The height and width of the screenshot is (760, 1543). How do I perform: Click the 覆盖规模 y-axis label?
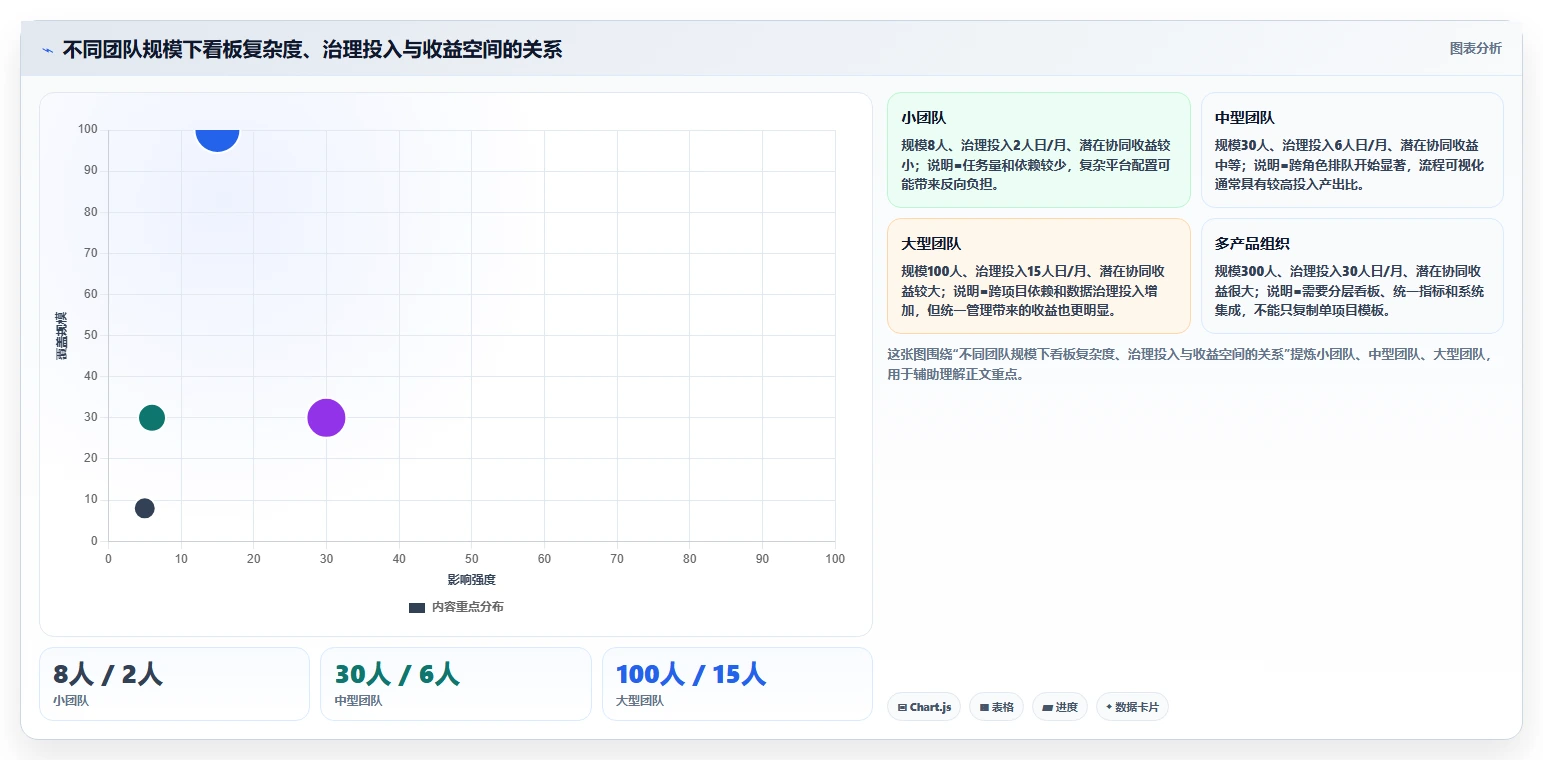click(62, 336)
